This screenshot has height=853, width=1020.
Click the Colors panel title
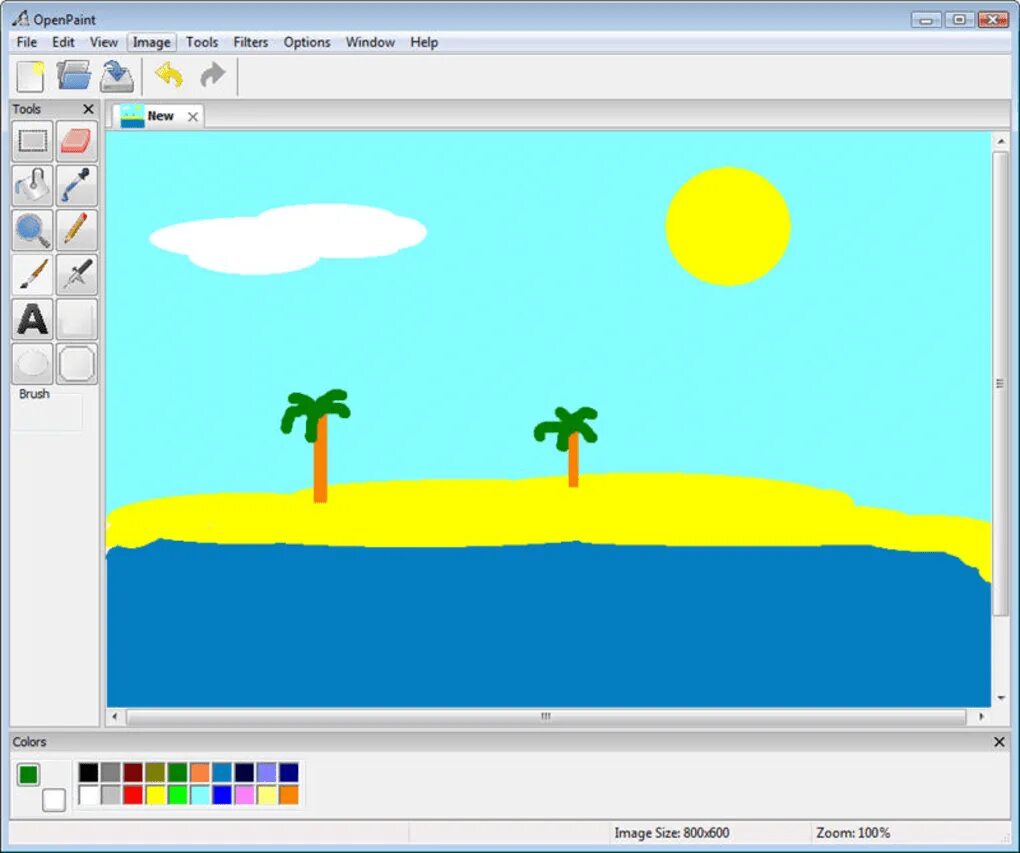tap(29, 742)
